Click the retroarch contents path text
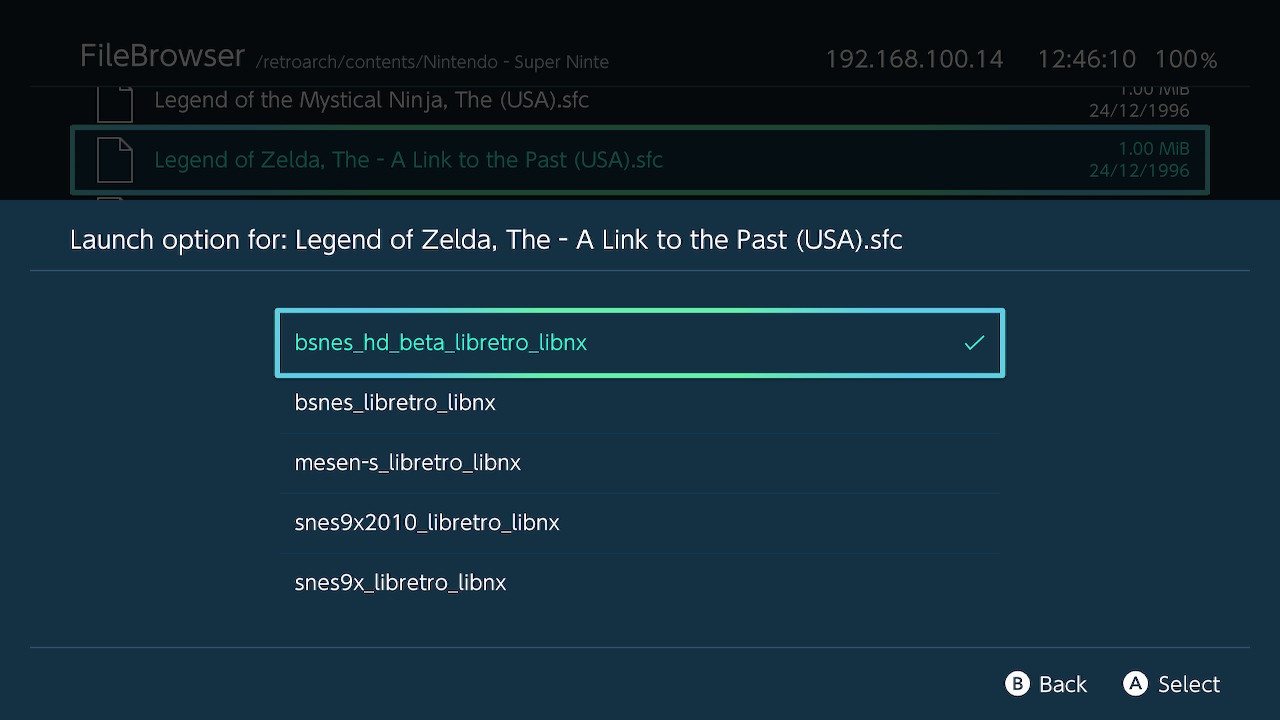 (432, 62)
